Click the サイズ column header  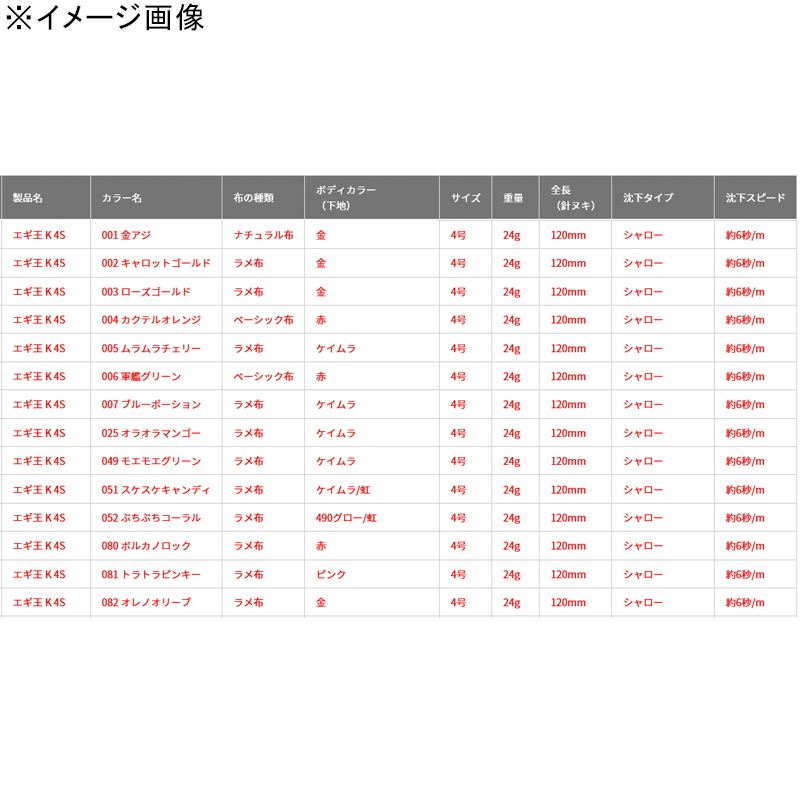465,198
